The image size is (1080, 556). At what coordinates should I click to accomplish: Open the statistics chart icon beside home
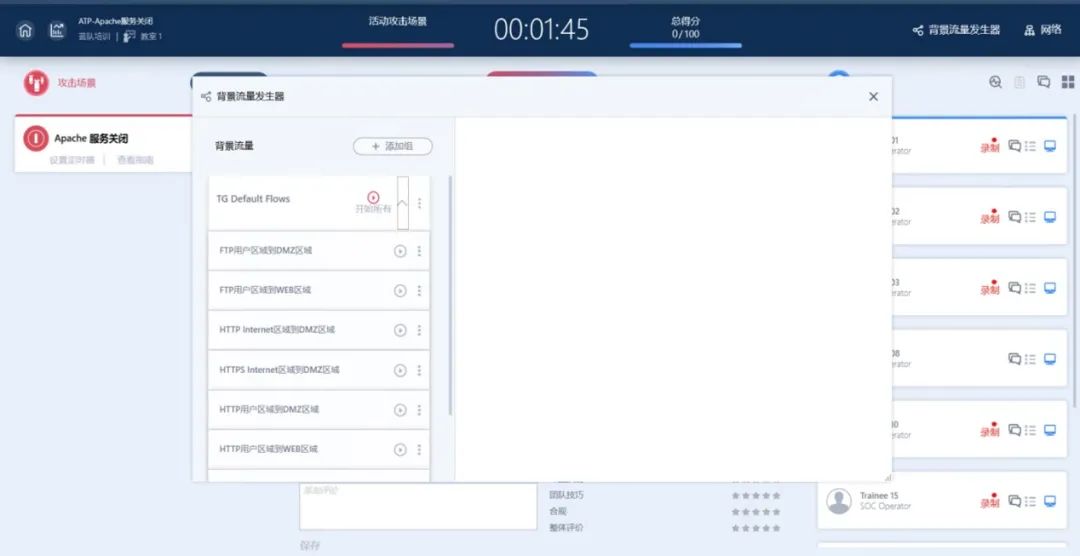click(57, 30)
